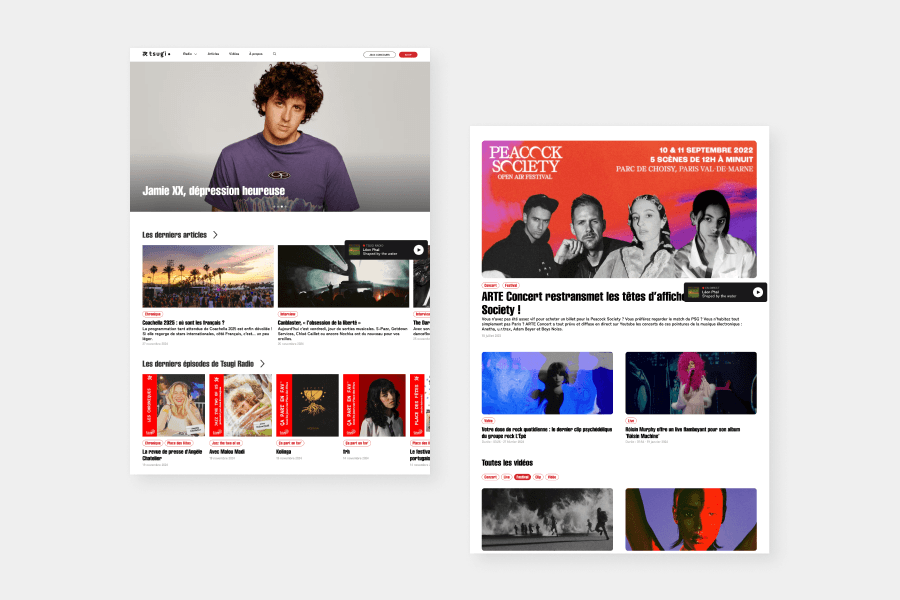Viewport: 900px width, 600px height.
Task: Open Róisín Murphy live article title
Action: pyautogui.click(x=682, y=432)
